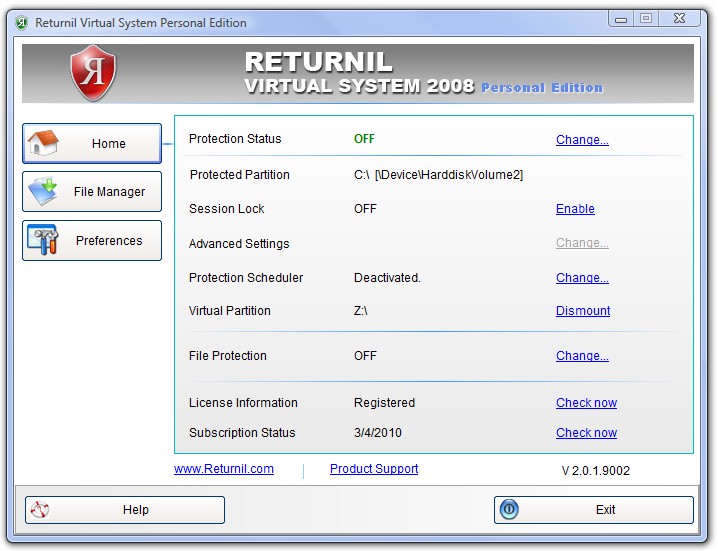Open the Home section
718x551 pixels.
[x=92, y=143]
